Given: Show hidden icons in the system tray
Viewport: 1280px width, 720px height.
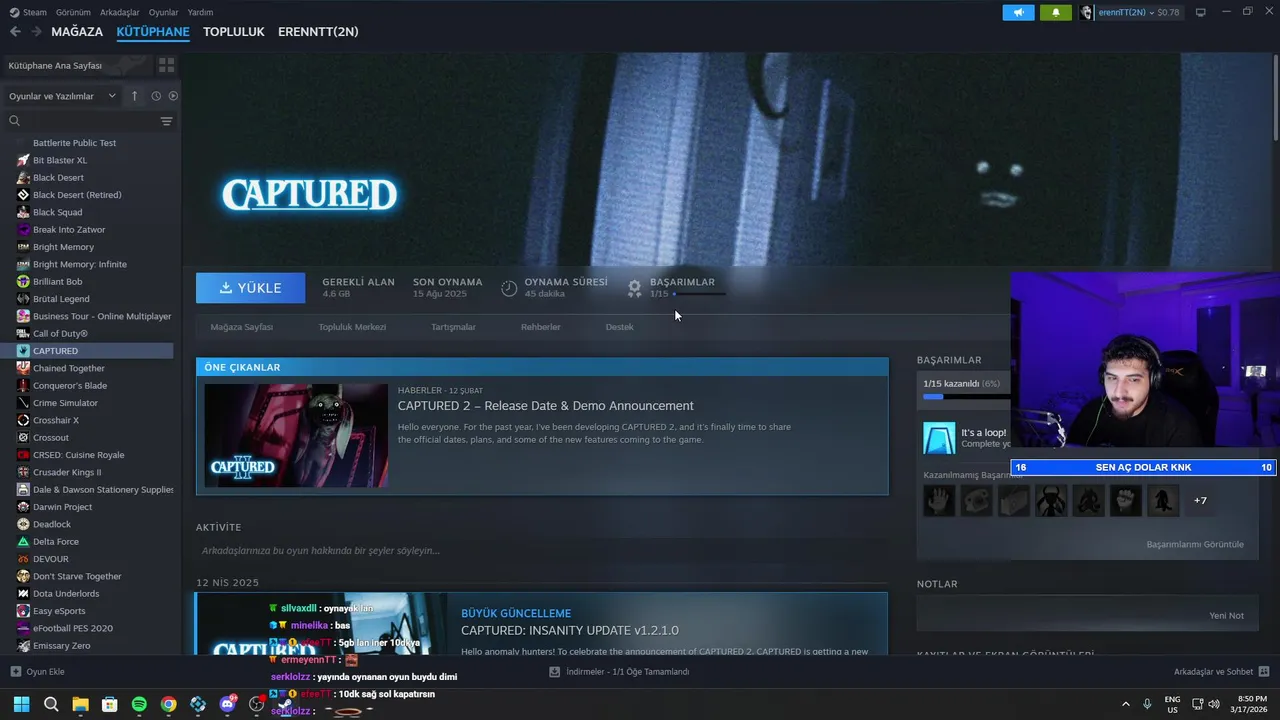Looking at the screenshot, I should [x=1125, y=704].
